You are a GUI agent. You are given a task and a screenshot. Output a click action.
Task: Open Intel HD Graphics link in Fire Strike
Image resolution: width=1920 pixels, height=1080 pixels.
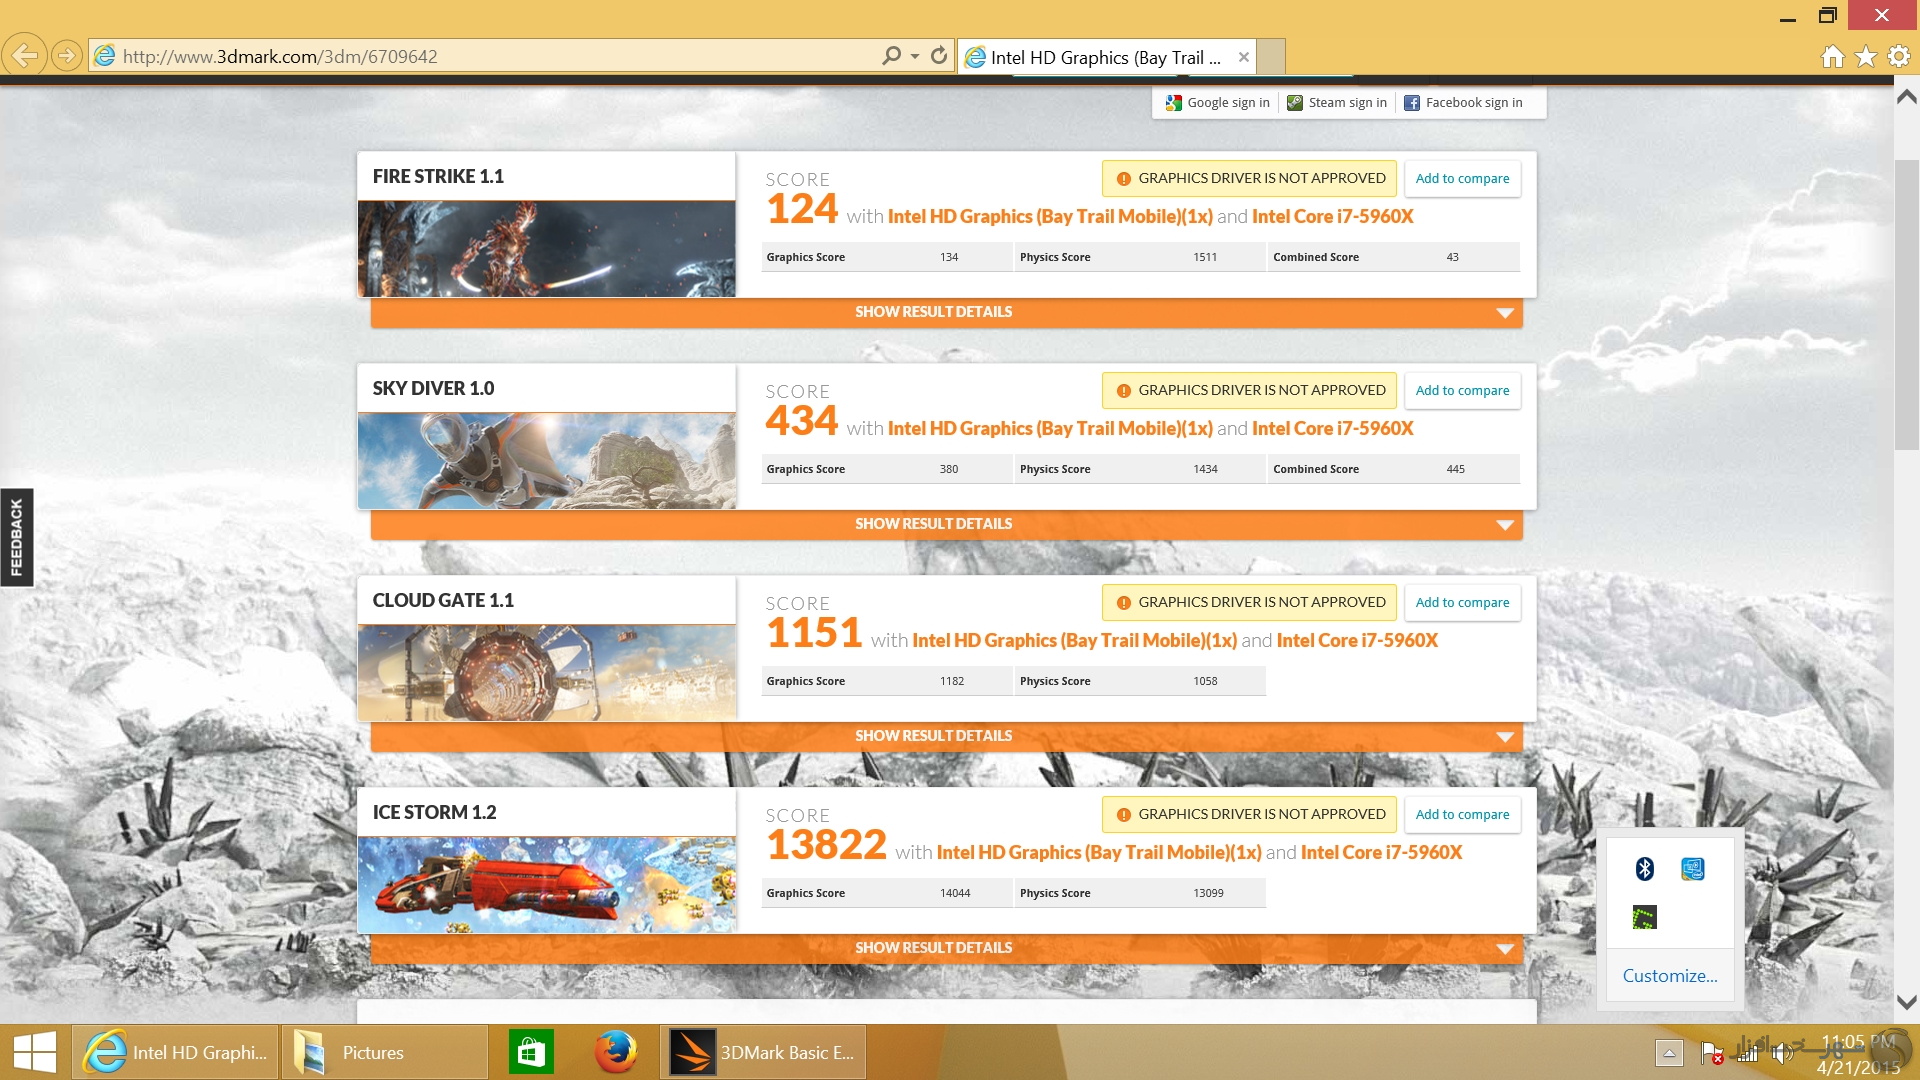coord(1050,217)
